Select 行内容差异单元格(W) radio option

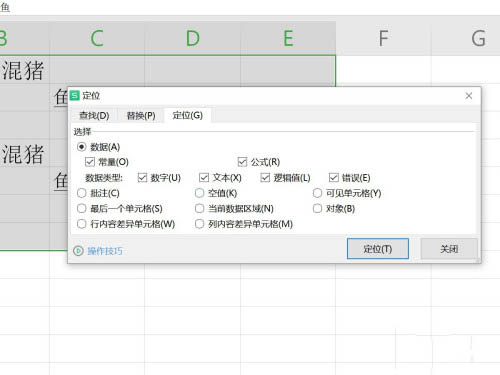[82, 224]
